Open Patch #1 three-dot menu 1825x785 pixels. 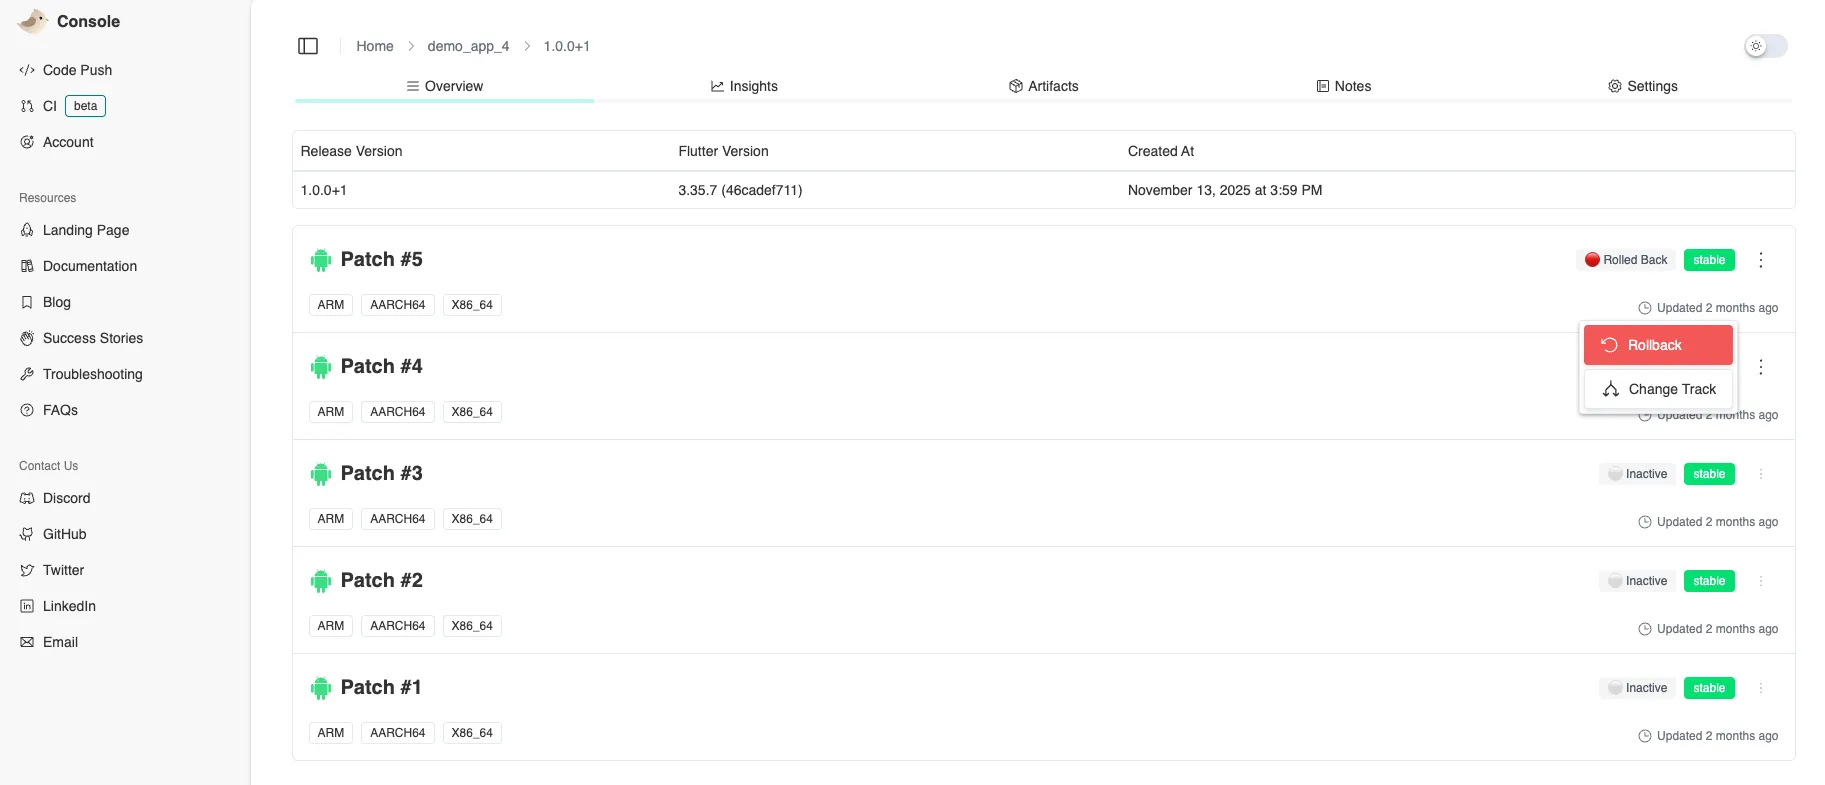coord(1761,688)
